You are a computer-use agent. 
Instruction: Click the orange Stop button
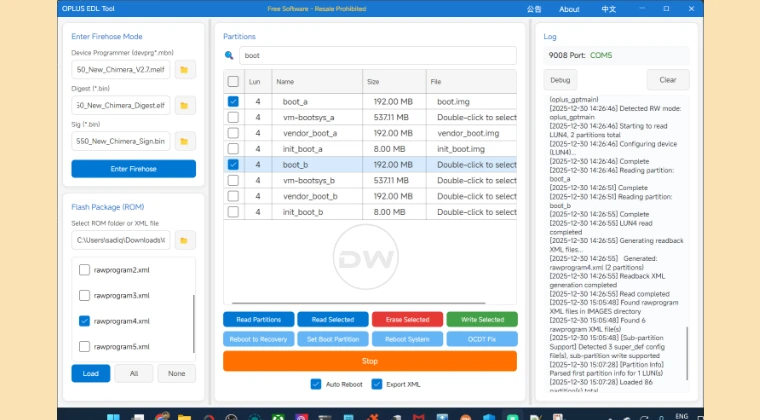[370, 361]
